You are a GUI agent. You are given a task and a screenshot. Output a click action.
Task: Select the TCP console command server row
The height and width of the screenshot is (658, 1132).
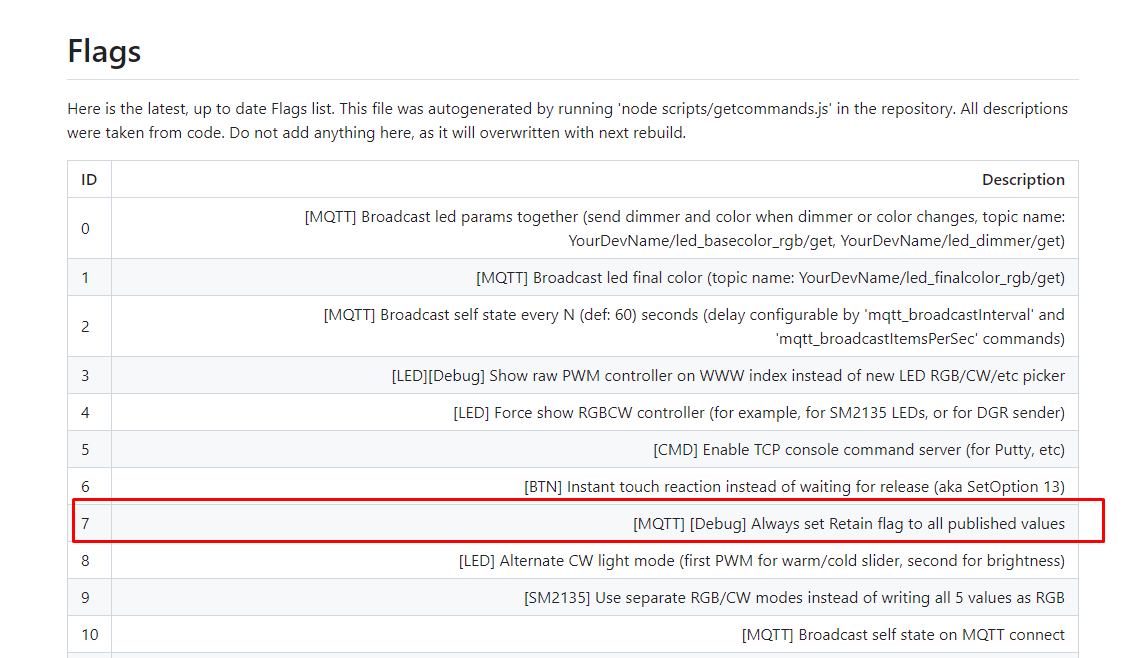573,449
